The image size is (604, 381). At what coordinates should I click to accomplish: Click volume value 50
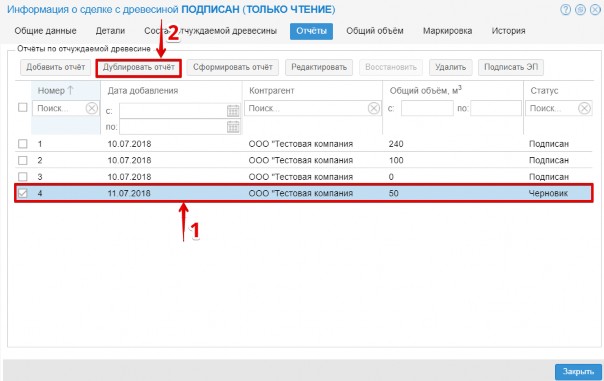point(394,193)
